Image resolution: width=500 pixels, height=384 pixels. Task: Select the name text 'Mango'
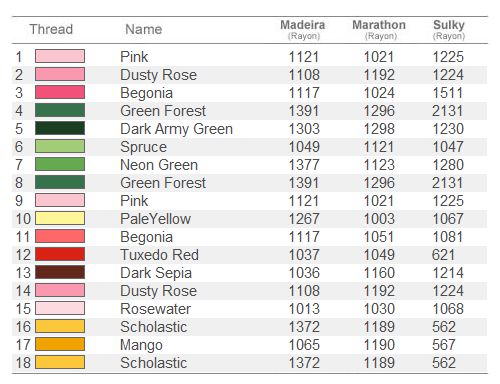pos(141,345)
